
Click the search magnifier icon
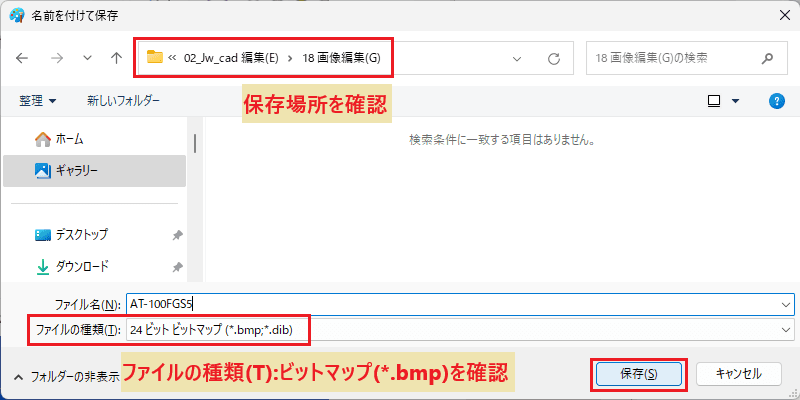[x=767, y=58]
